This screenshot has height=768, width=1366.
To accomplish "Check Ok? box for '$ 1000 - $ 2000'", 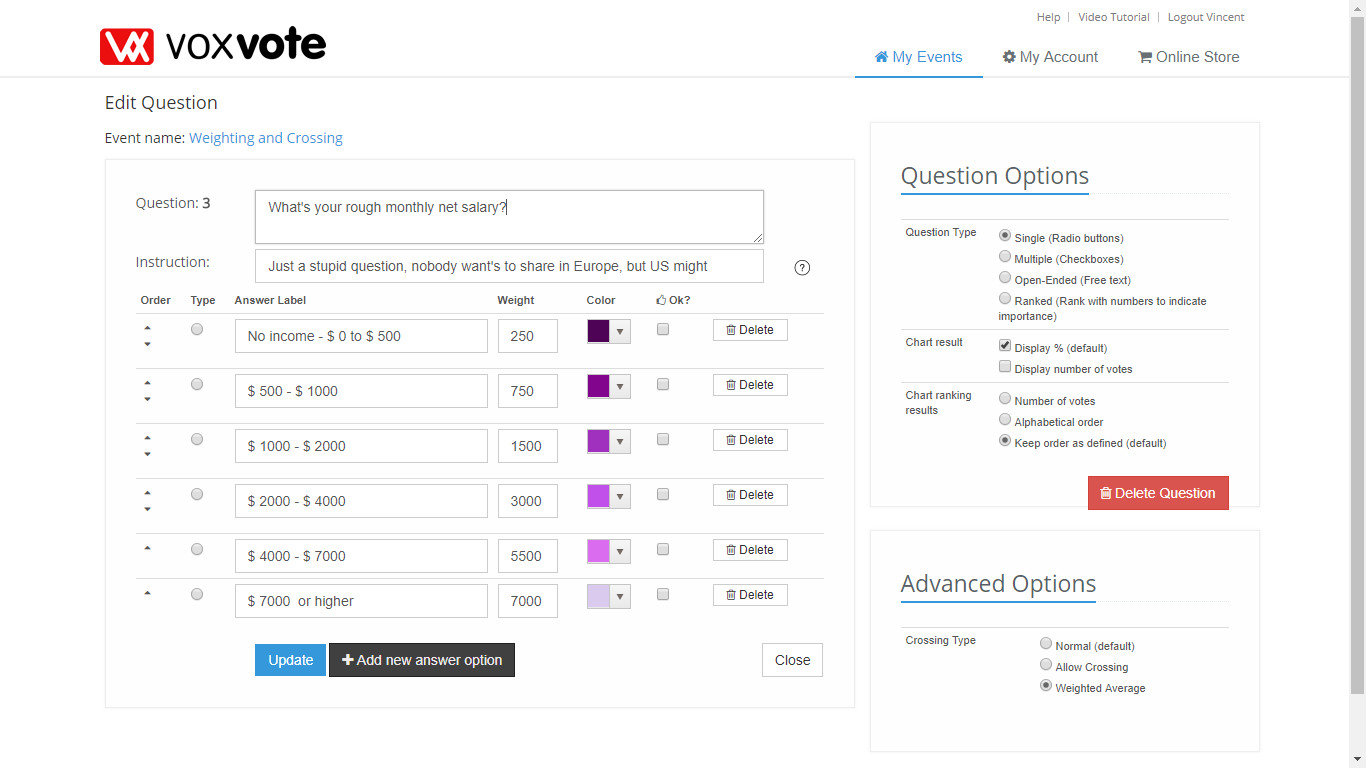I will click(x=663, y=439).
